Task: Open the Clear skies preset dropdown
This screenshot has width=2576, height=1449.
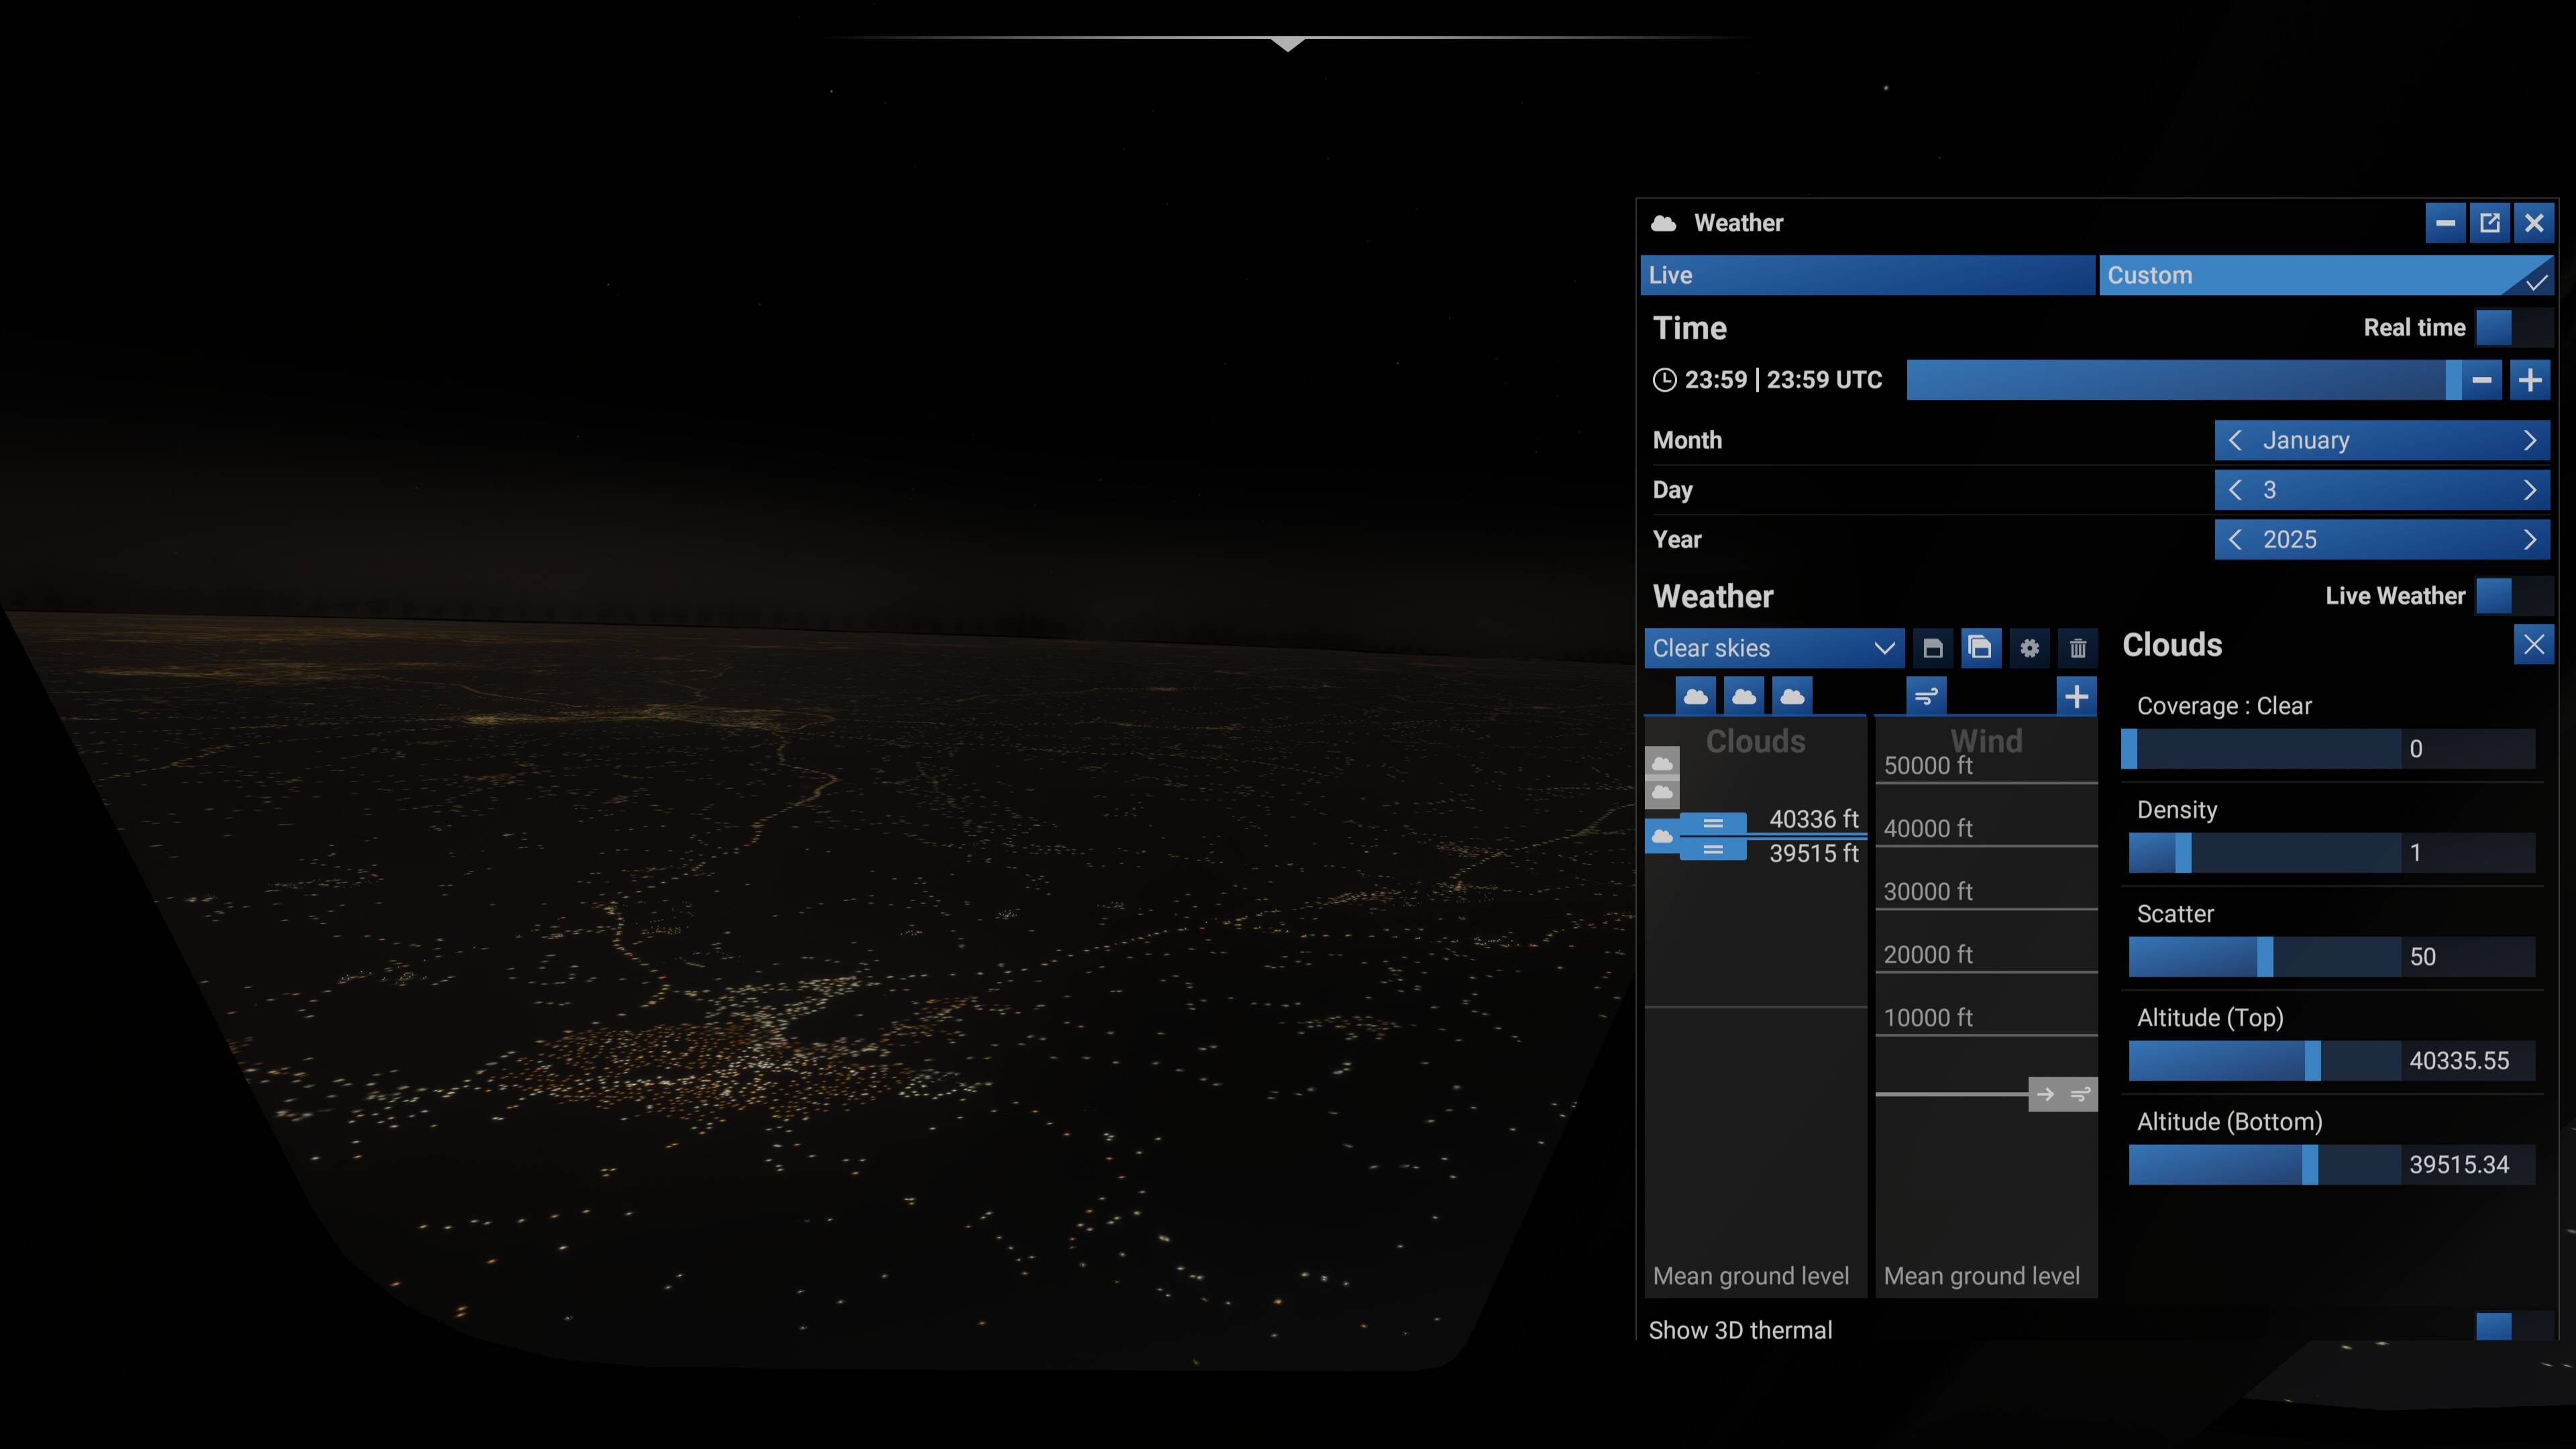Action: (1773, 648)
